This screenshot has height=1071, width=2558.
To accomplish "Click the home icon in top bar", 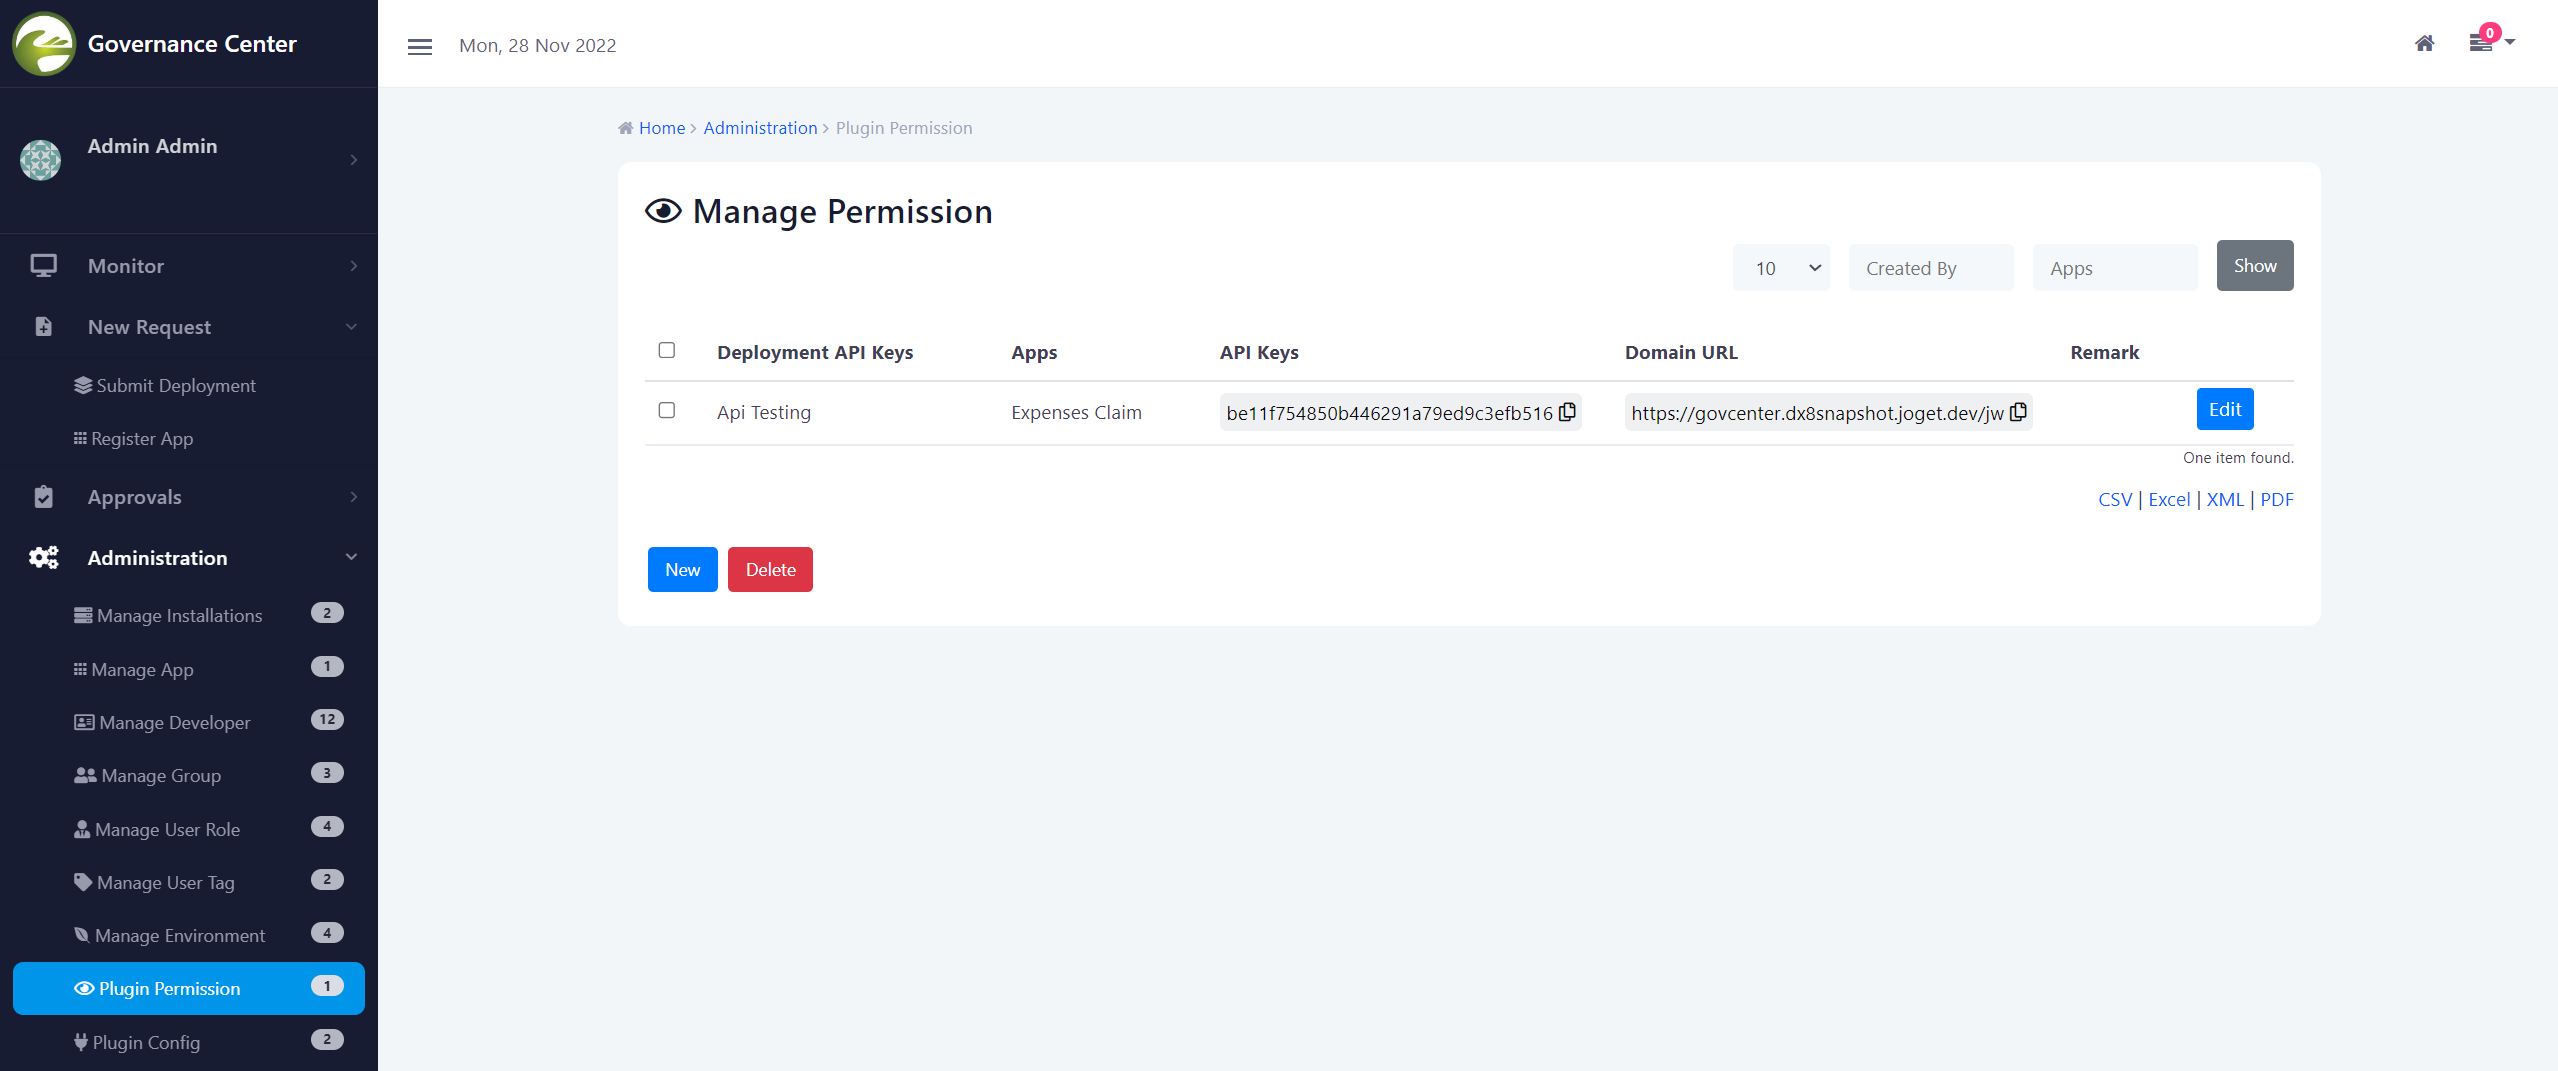I will (x=2424, y=43).
